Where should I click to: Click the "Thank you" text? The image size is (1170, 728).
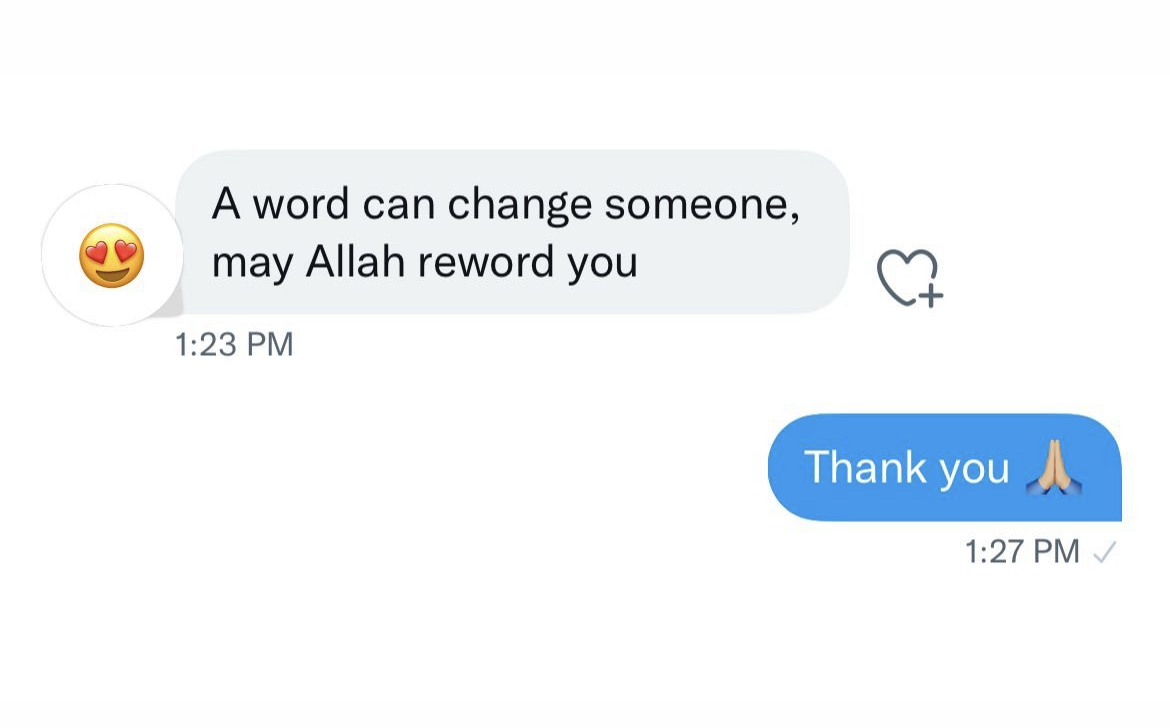[906, 467]
